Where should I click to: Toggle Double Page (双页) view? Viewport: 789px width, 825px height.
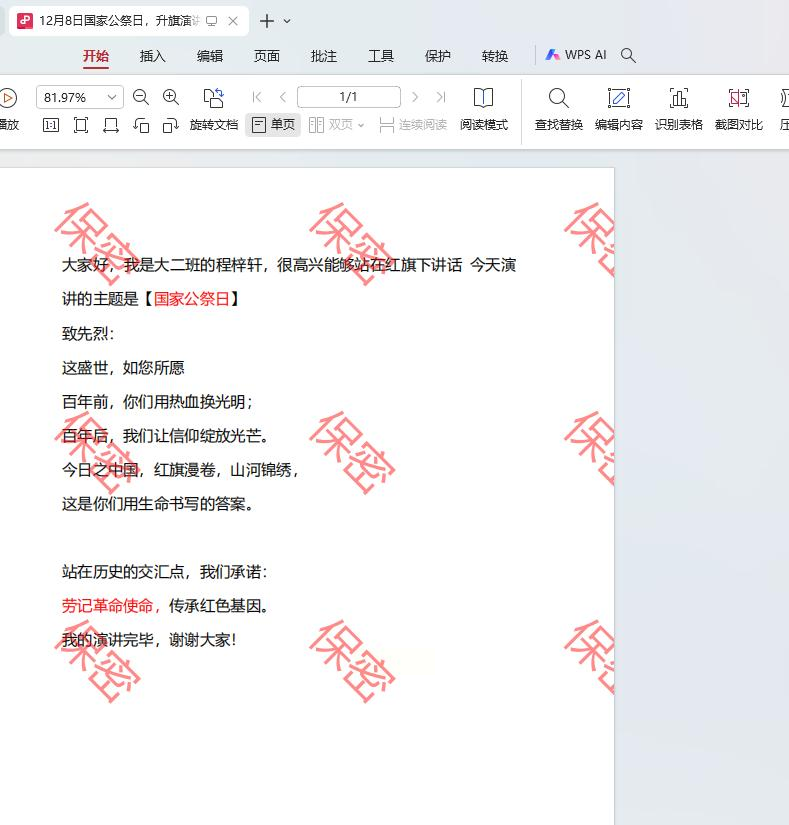pos(330,125)
